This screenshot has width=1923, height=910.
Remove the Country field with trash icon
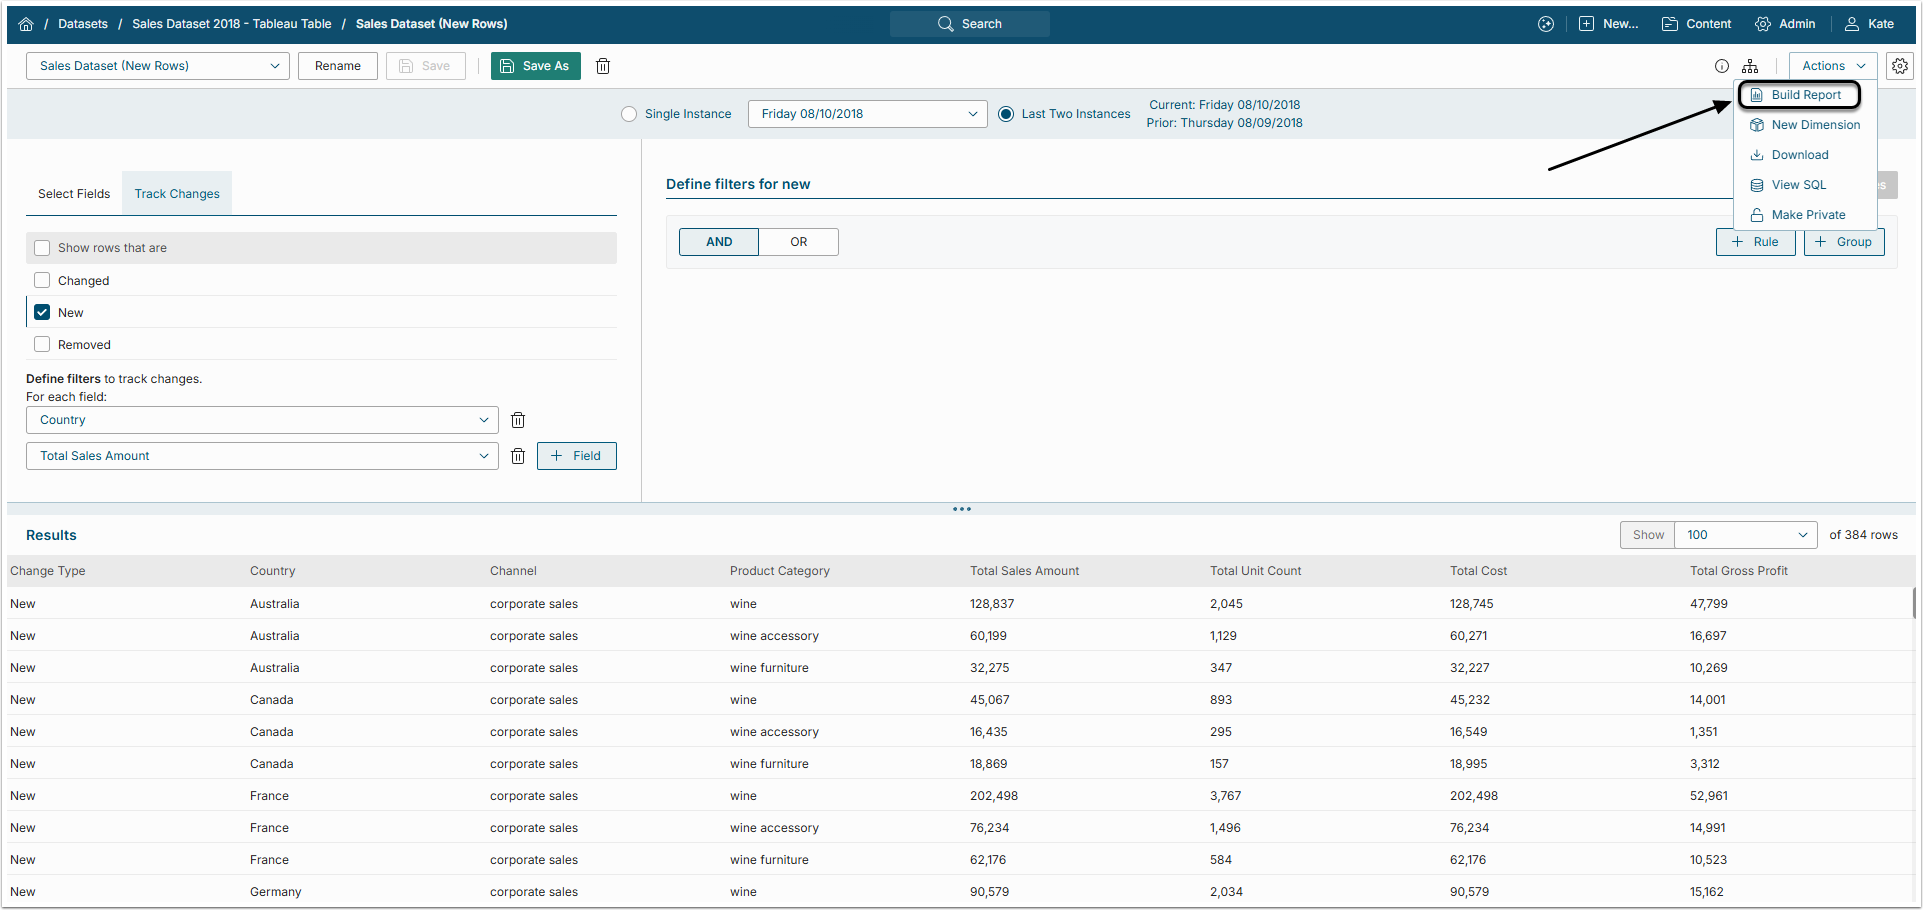click(x=518, y=420)
